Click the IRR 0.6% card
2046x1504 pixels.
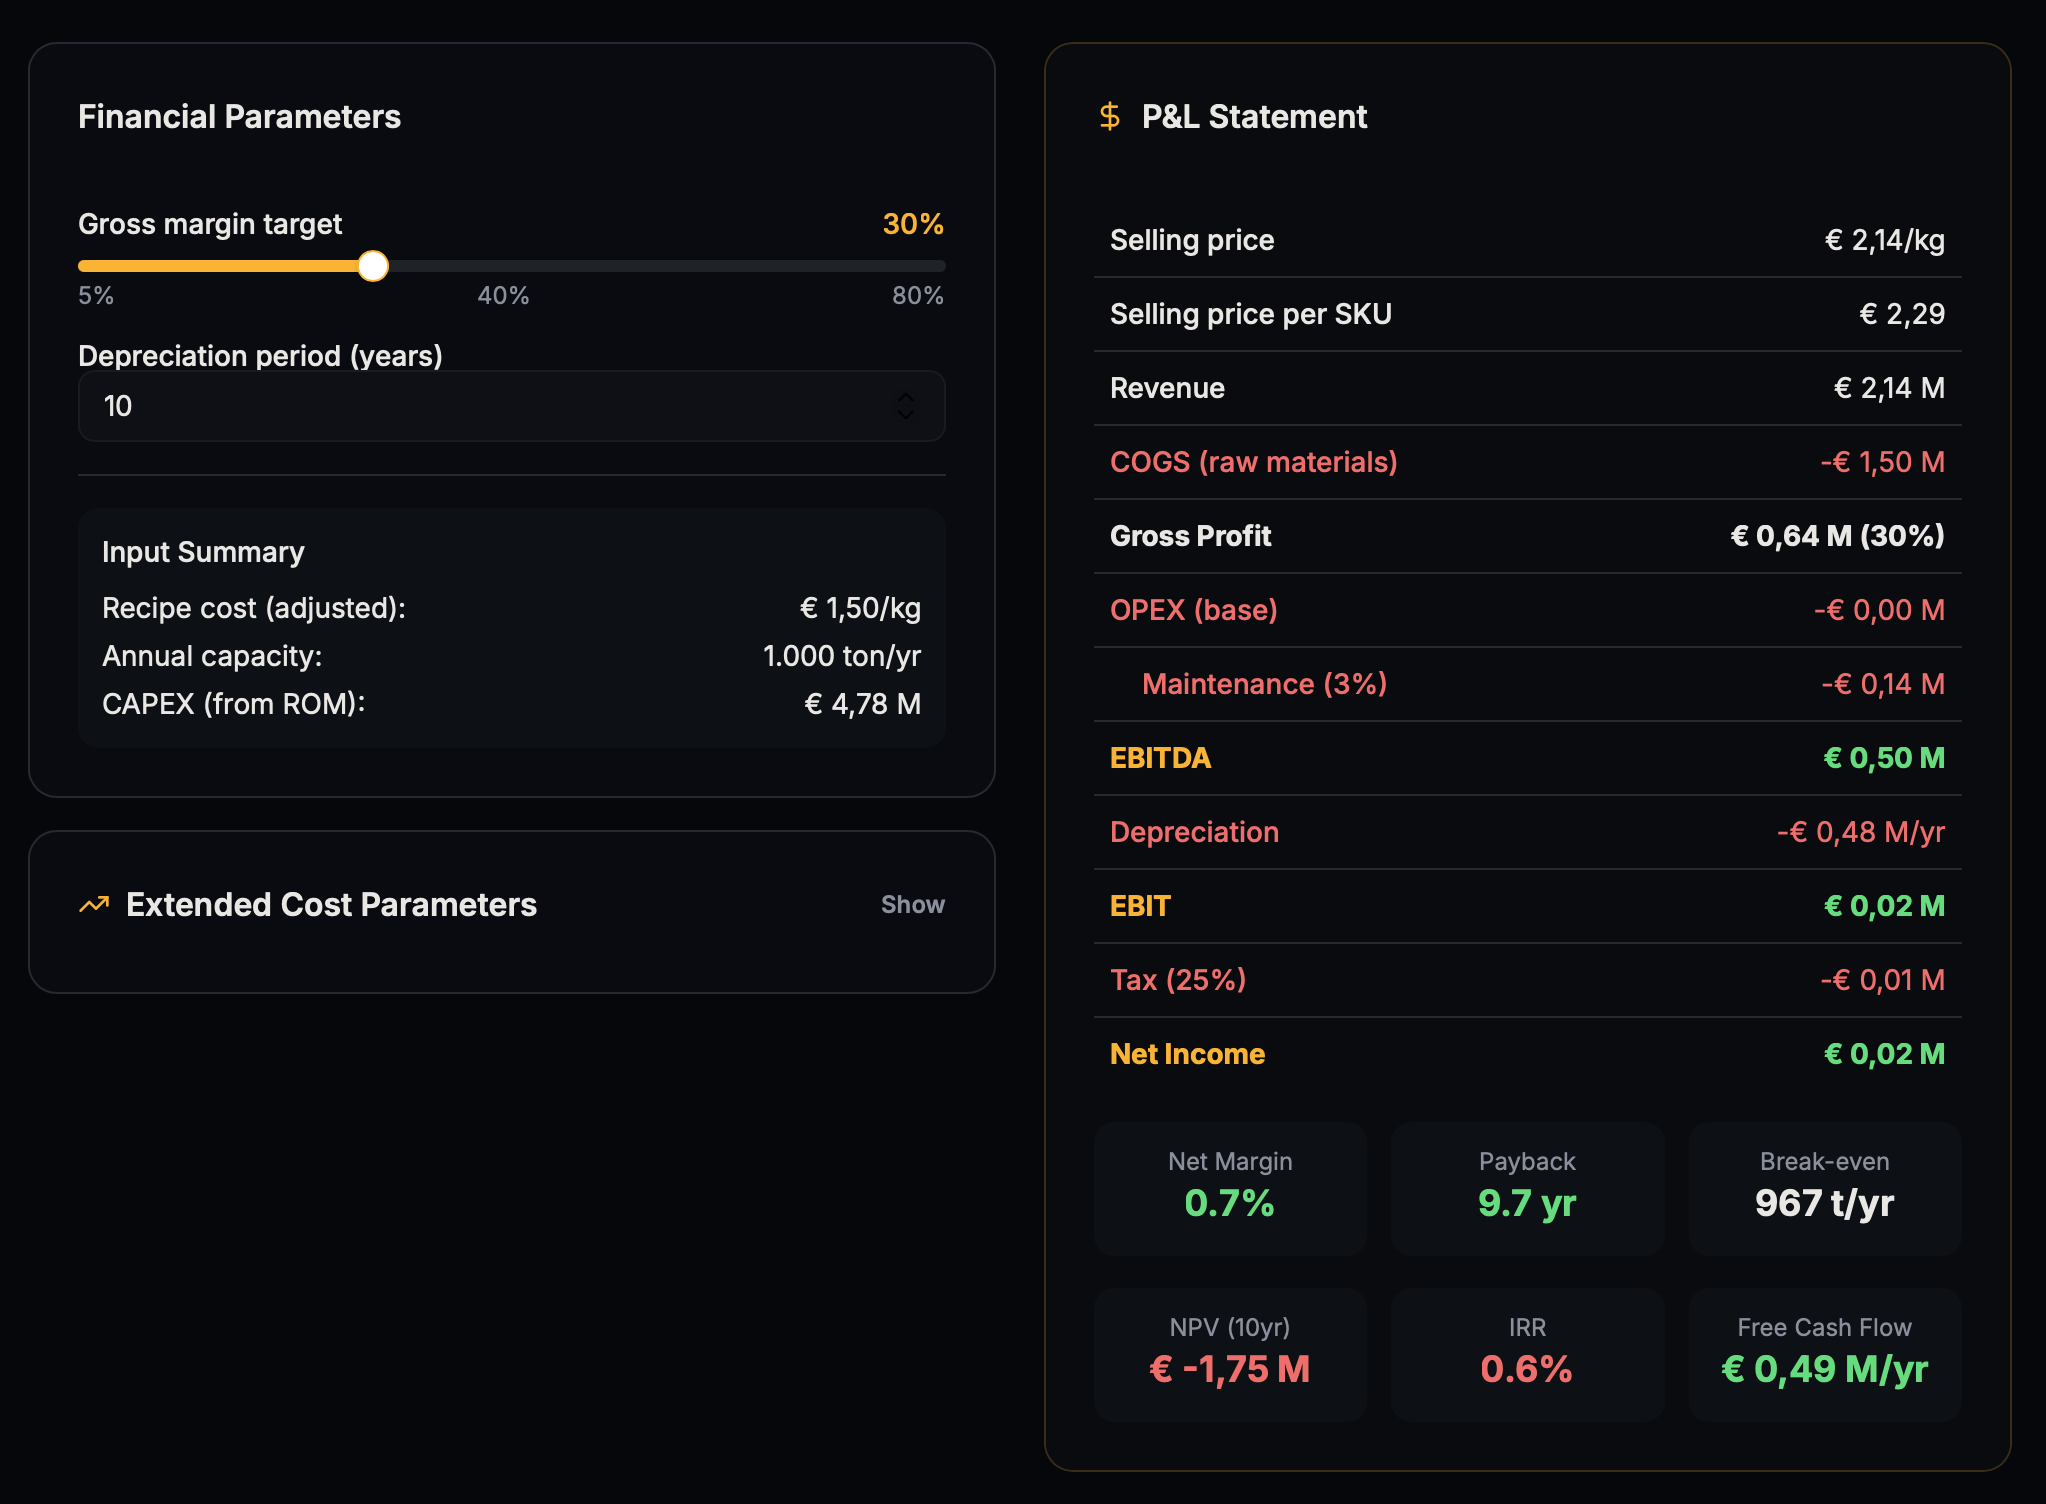tap(1526, 1353)
